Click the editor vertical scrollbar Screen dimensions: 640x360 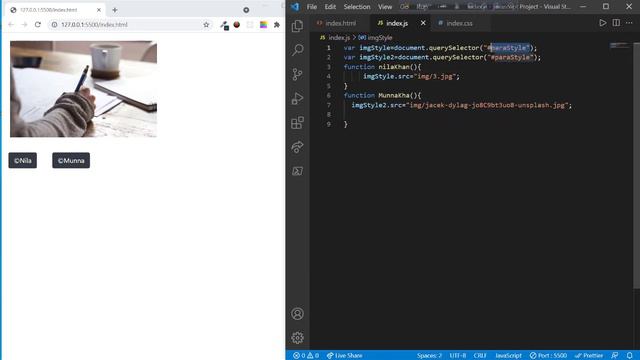point(636,165)
